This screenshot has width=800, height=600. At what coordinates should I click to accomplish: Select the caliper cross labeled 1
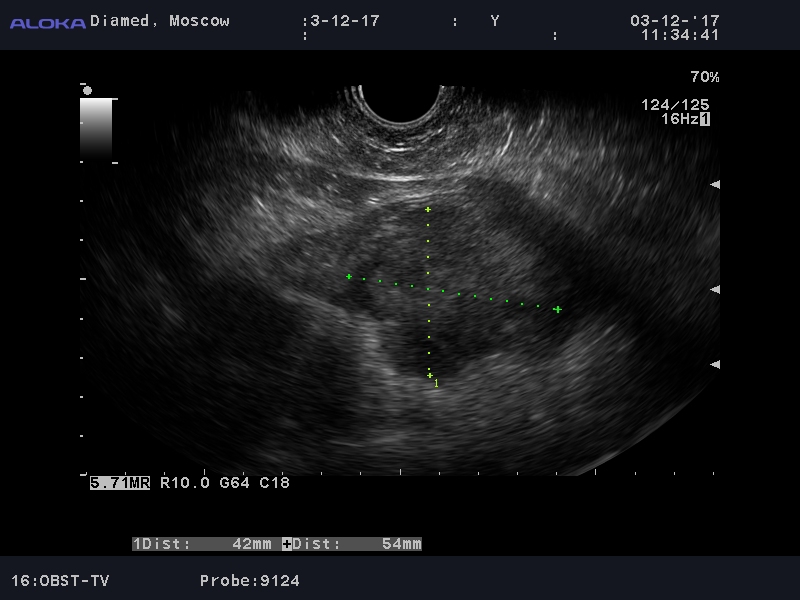(430, 376)
